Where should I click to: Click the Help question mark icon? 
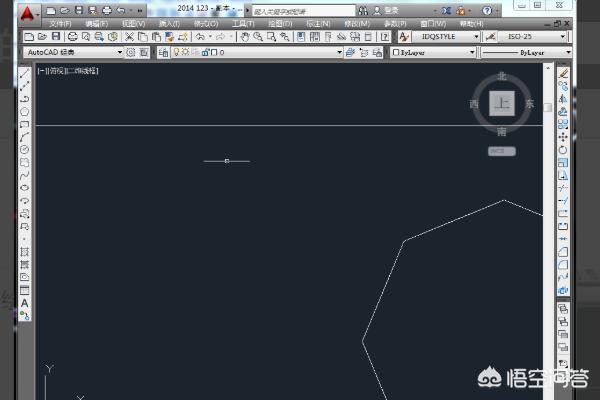coord(385,37)
